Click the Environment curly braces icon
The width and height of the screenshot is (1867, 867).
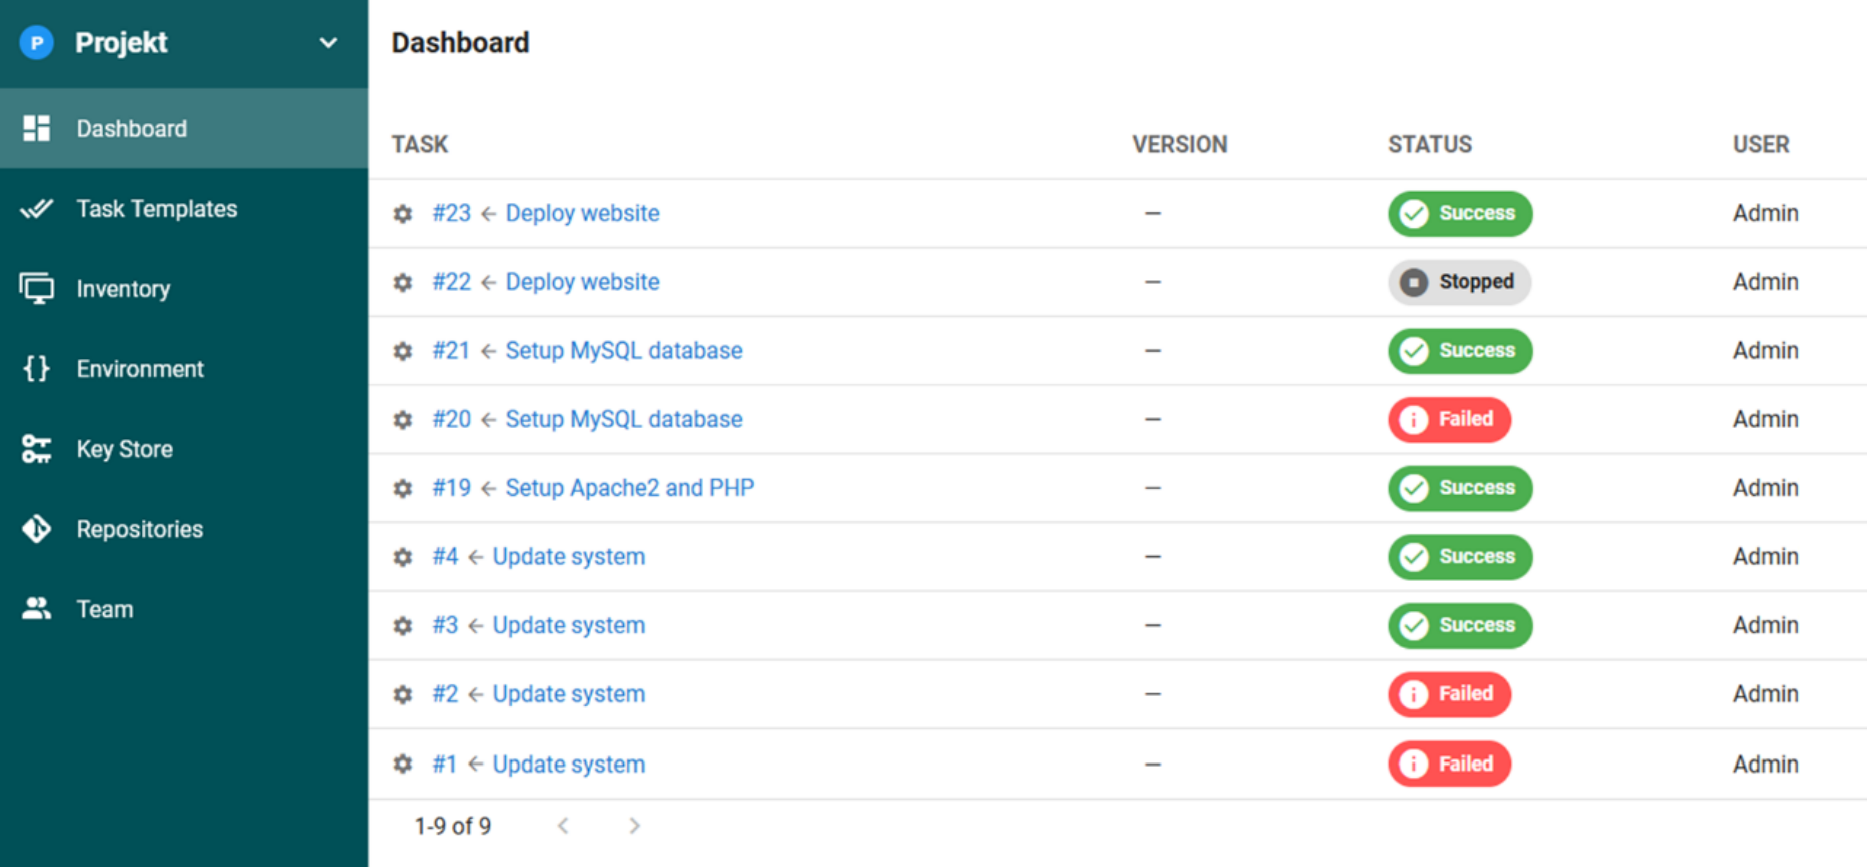(37, 368)
